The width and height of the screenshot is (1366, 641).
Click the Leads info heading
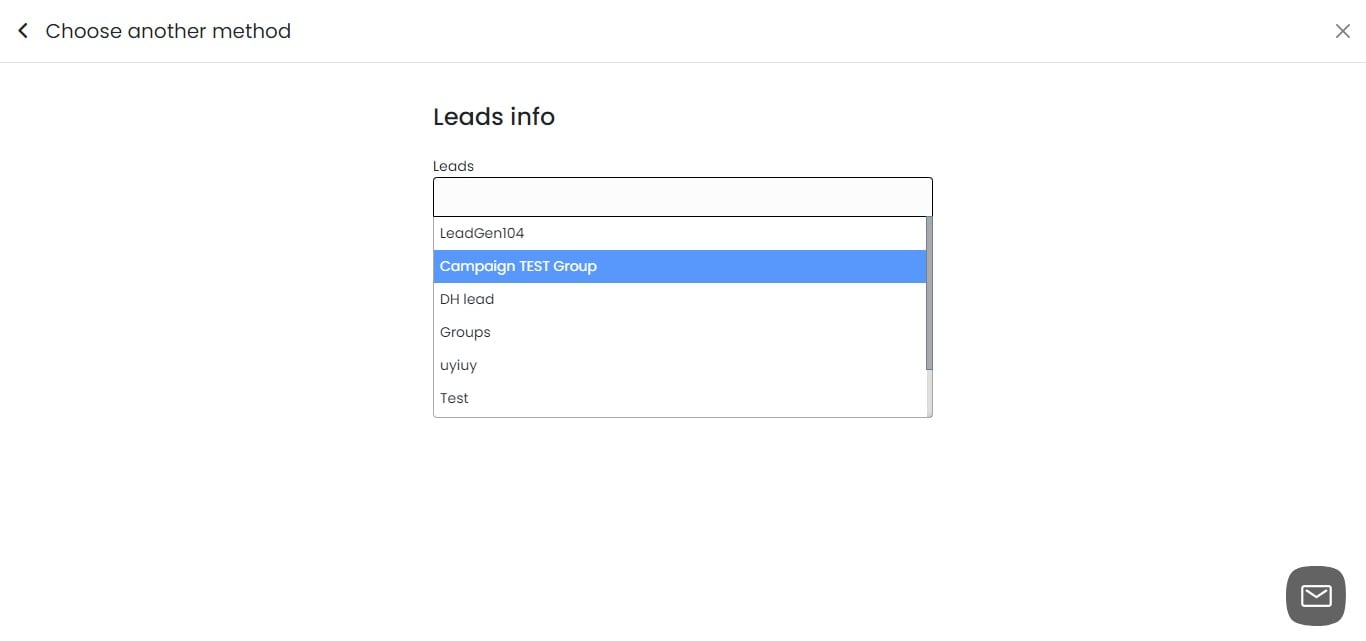click(x=494, y=116)
